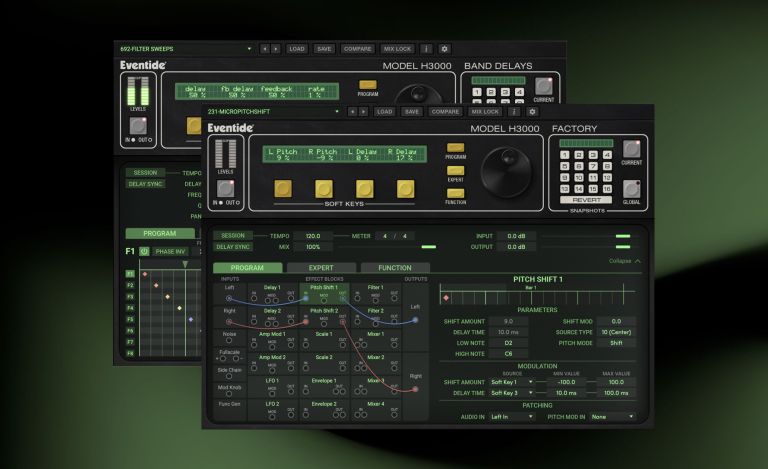Switch to EXPERT tab

(x=321, y=268)
